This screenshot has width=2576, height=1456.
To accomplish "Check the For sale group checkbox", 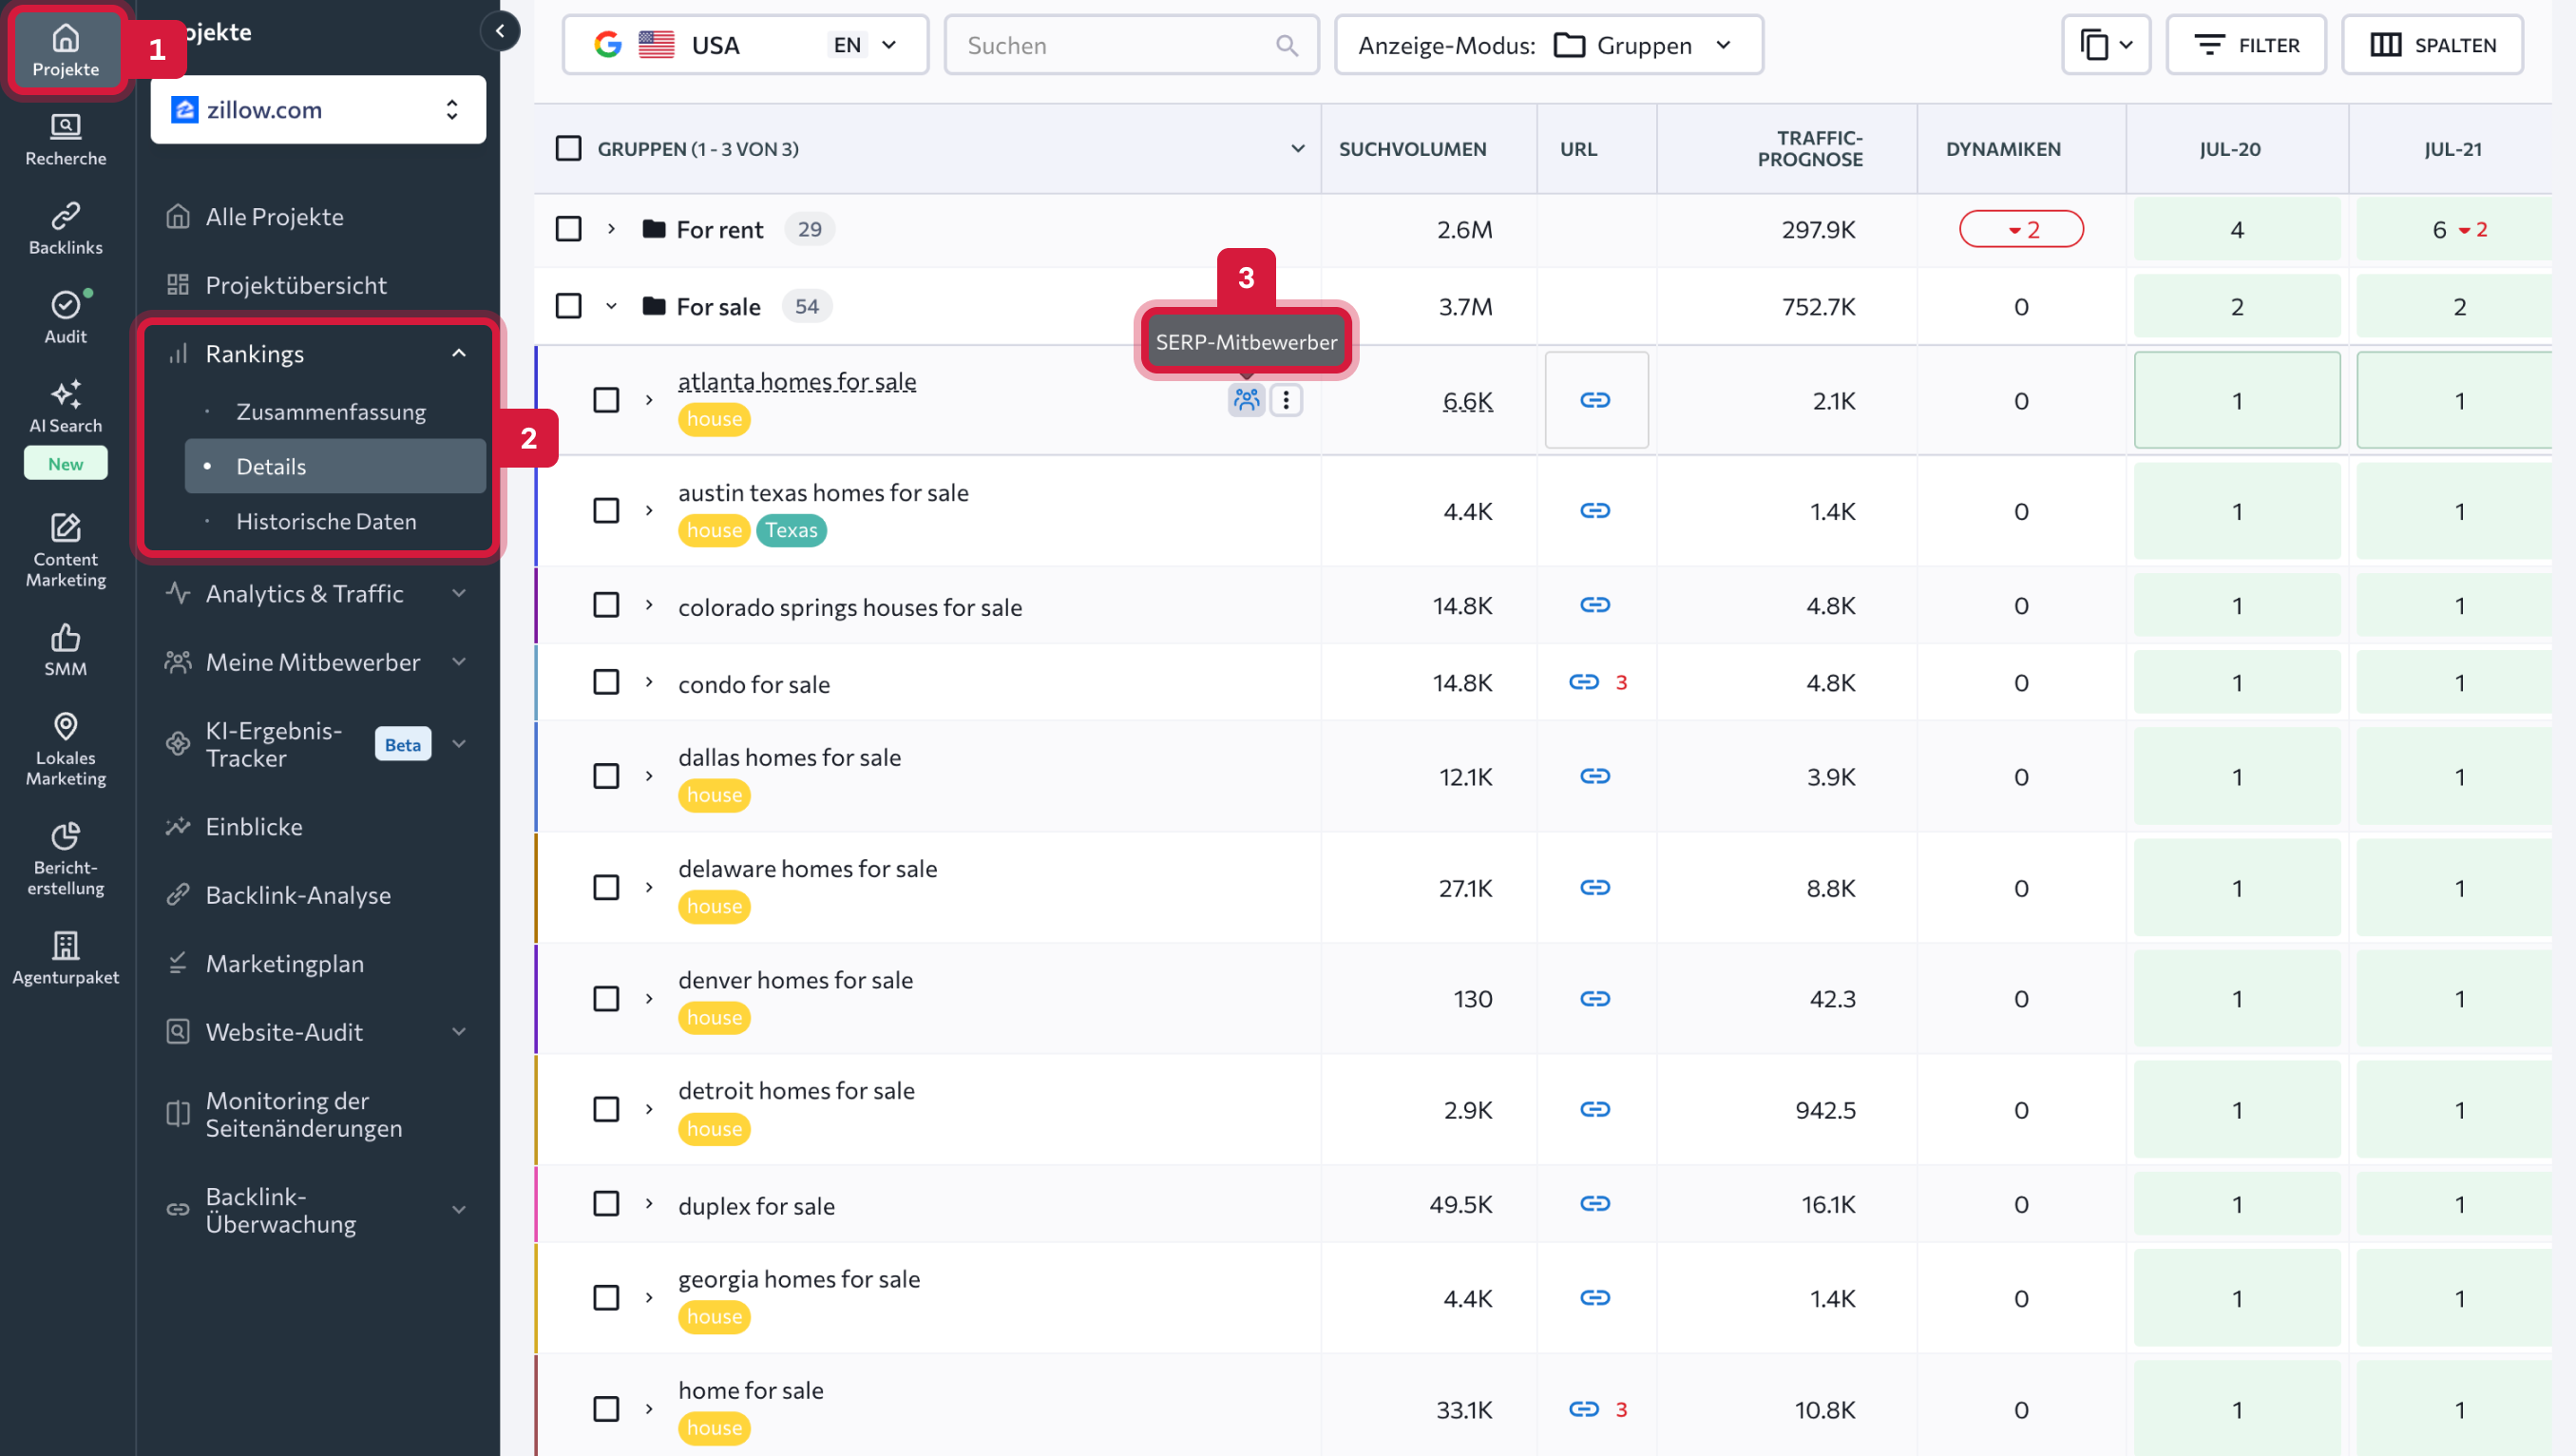I will [x=568, y=306].
